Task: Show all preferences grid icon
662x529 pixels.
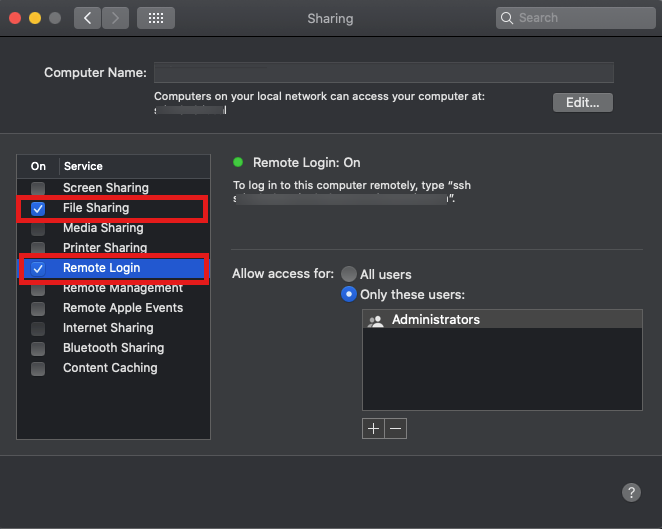Action: [x=155, y=18]
